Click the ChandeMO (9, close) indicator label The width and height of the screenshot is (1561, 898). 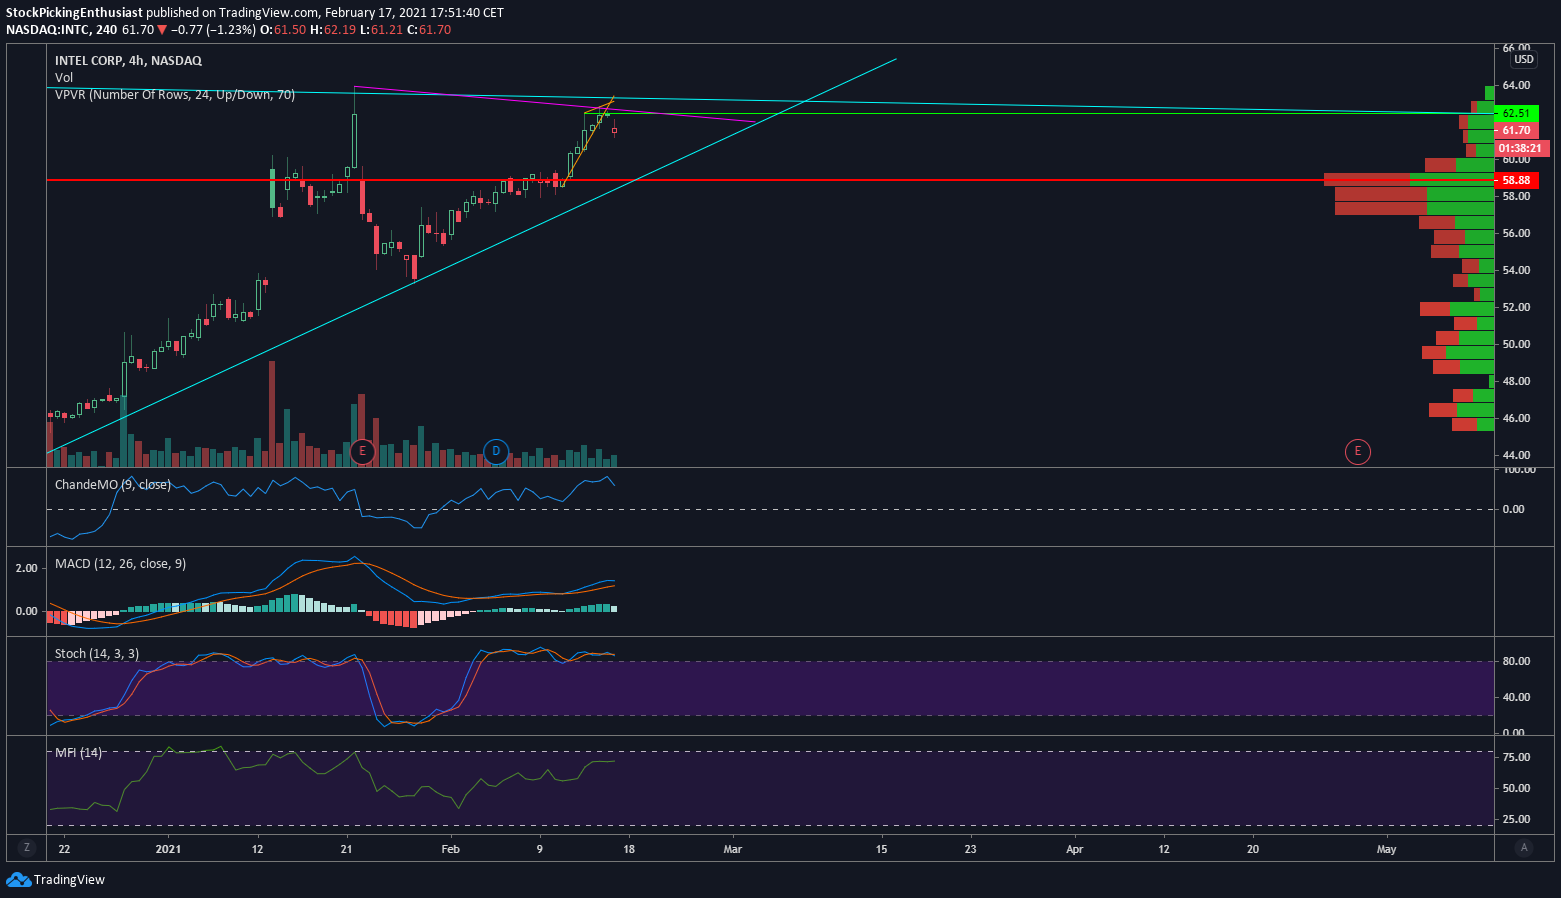pyautogui.click(x=113, y=485)
